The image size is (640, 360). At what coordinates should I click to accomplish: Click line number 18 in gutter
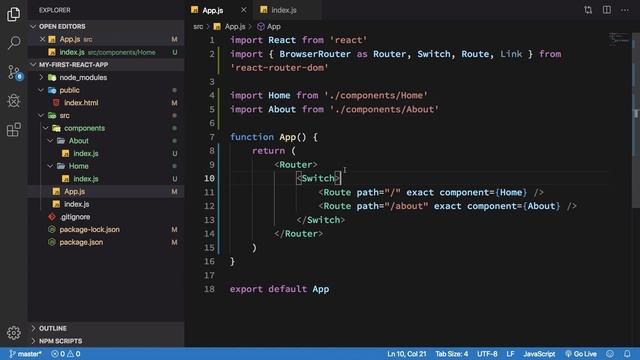pyautogui.click(x=209, y=289)
